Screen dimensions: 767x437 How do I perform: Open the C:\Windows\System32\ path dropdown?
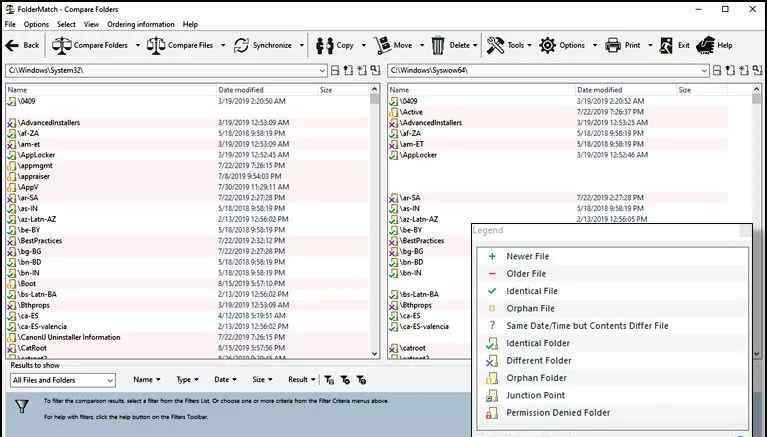(x=322, y=70)
